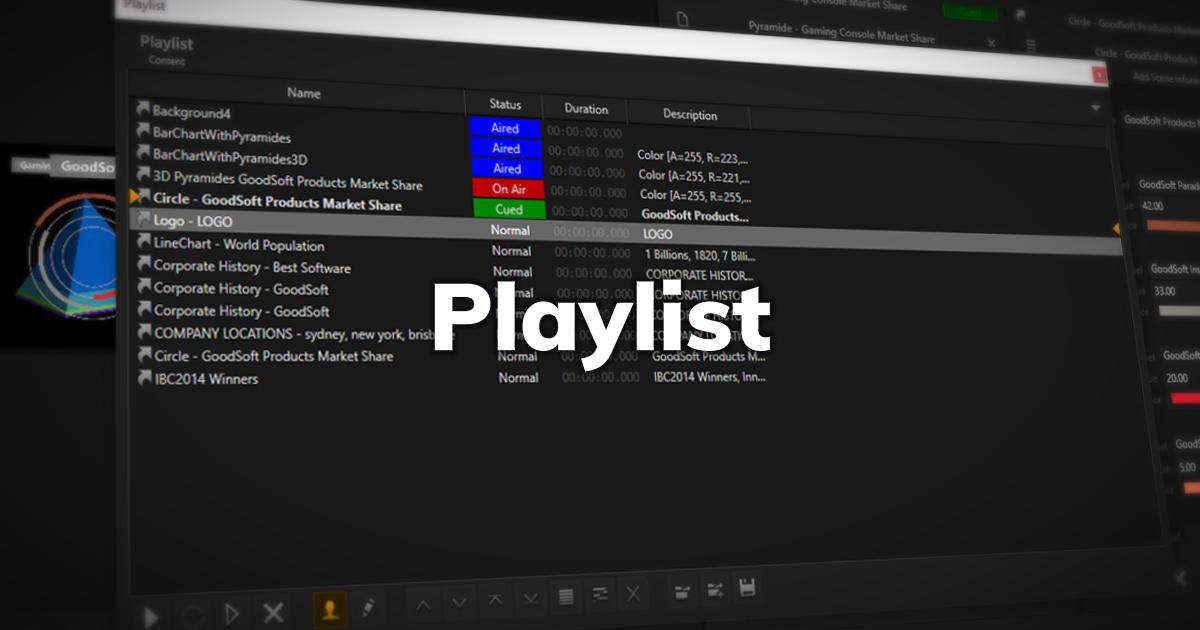This screenshot has width=1200, height=630.
Task: Select the pencil edit icon
Action: pyautogui.click(x=368, y=606)
